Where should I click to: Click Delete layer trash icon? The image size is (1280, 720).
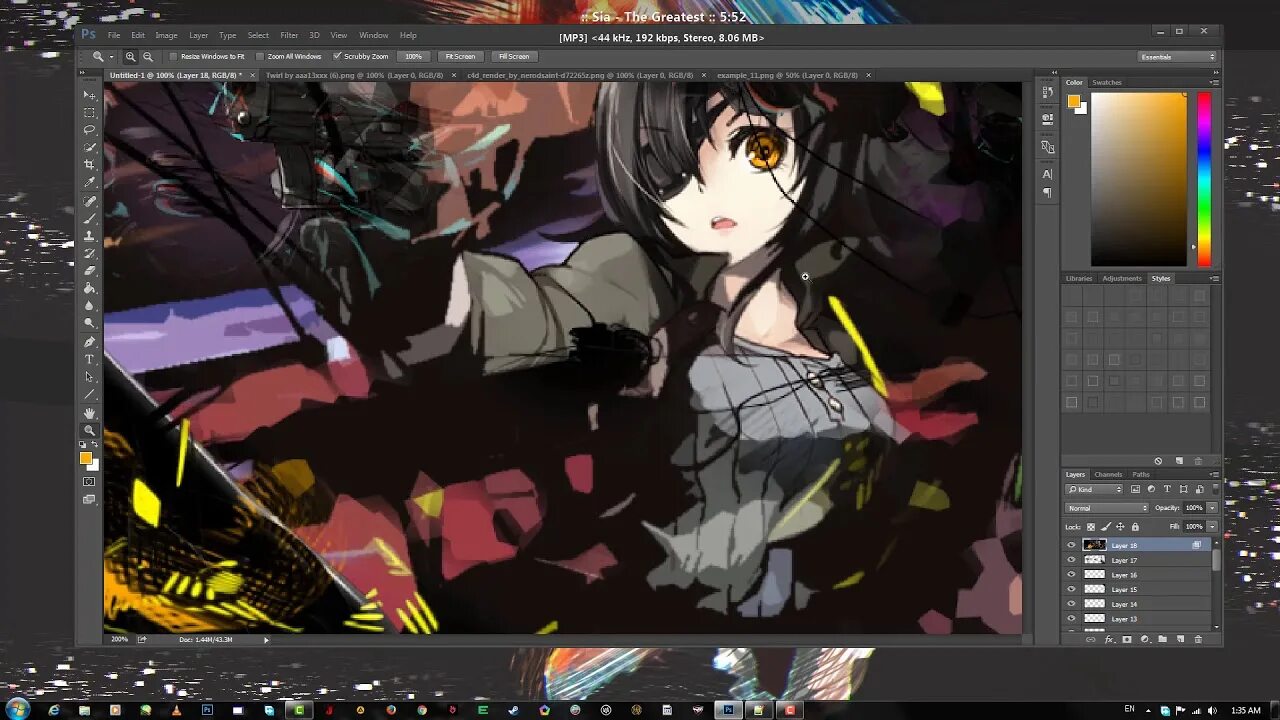coord(1198,639)
